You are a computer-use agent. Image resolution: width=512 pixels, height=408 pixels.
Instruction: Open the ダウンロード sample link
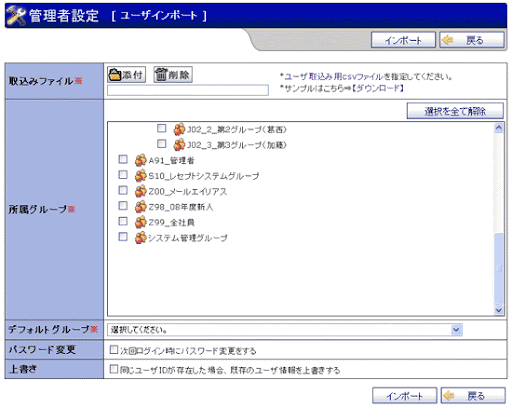(x=378, y=88)
